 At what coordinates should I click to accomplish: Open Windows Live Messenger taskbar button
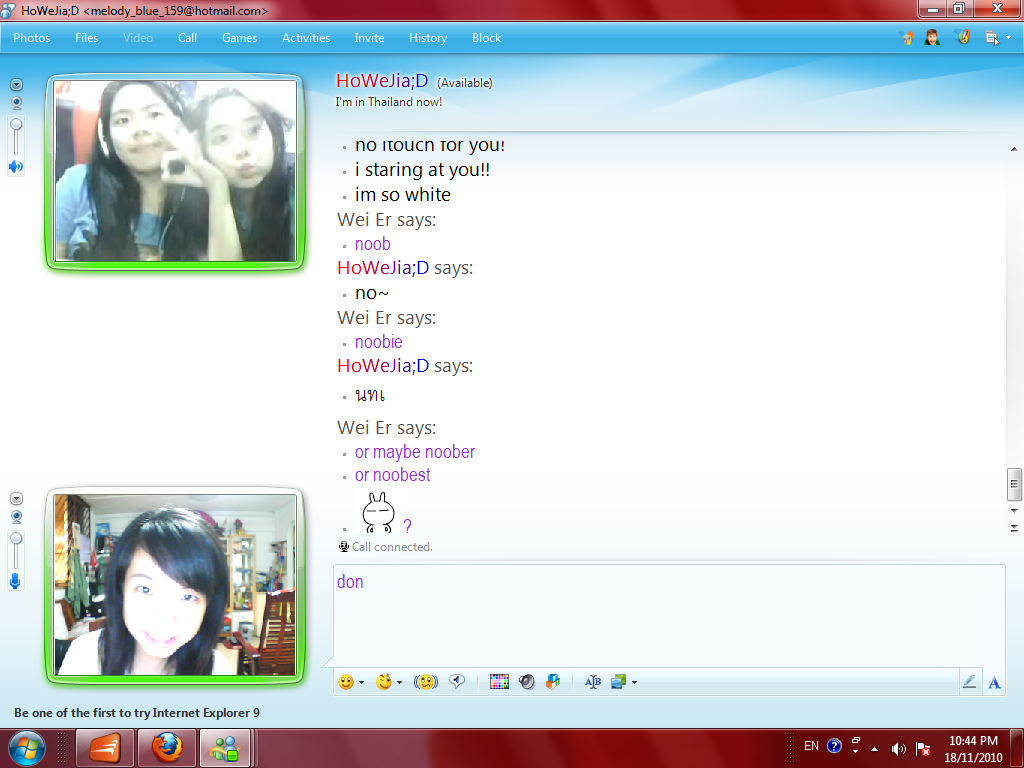[x=225, y=748]
